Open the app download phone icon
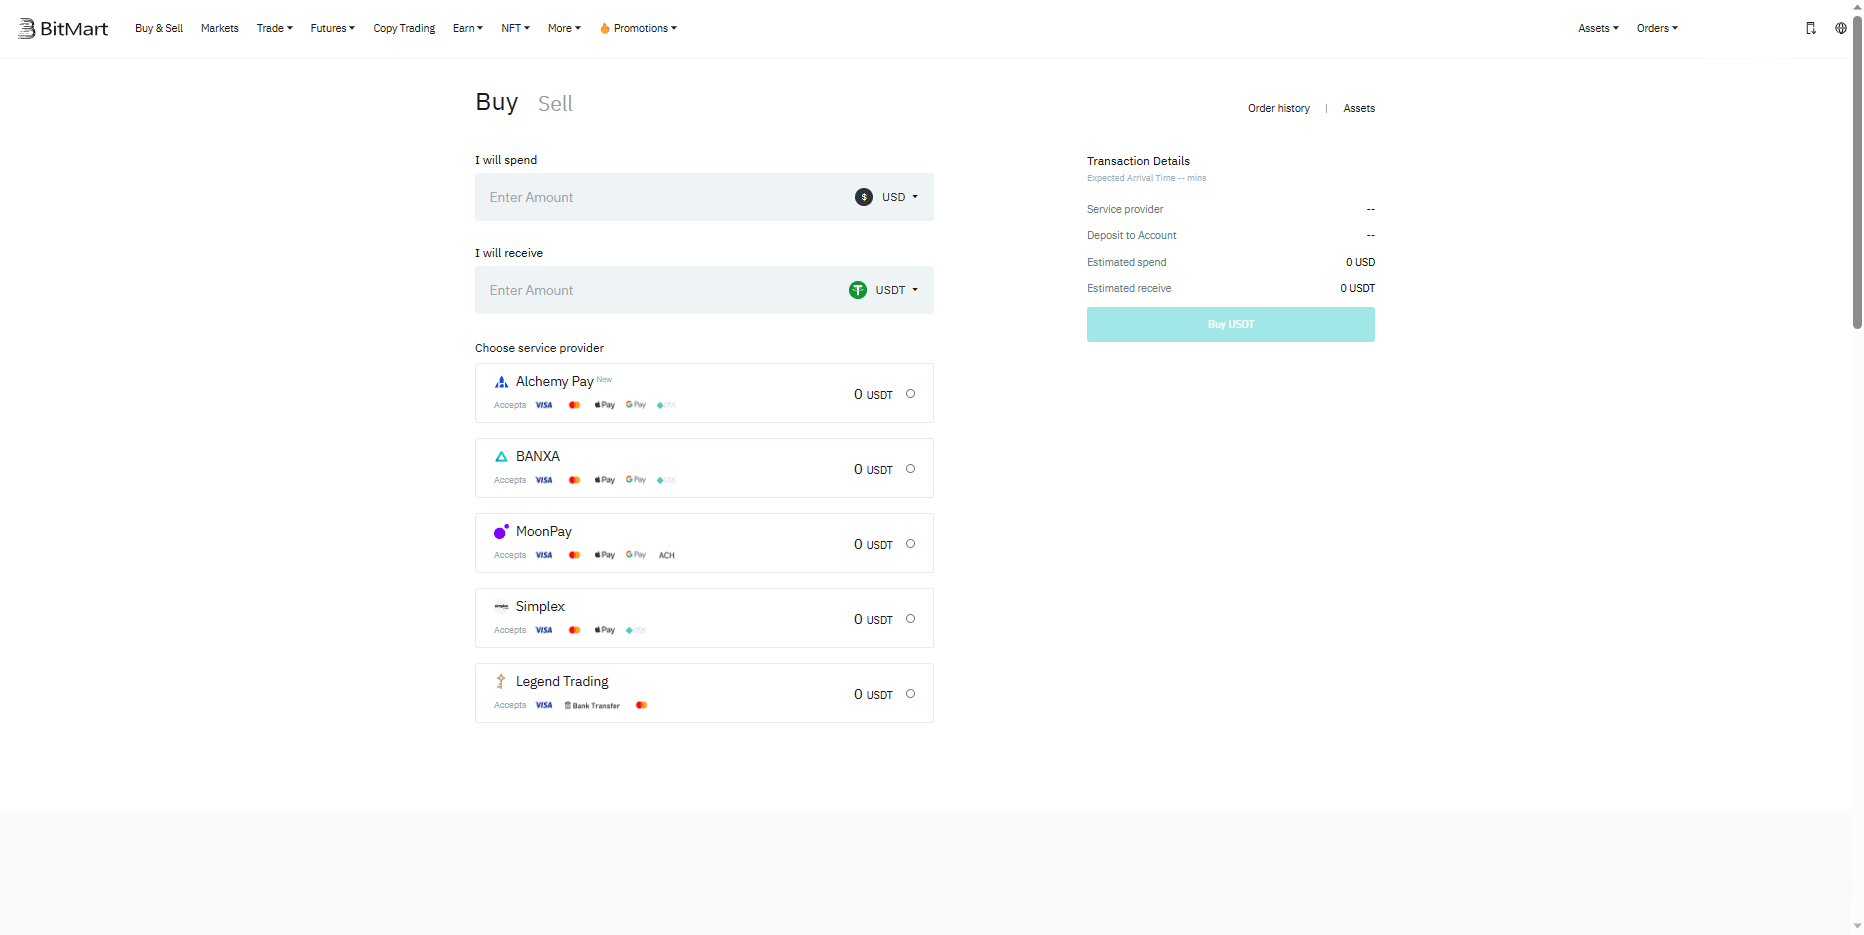The height and width of the screenshot is (935, 1864). [1810, 28]
